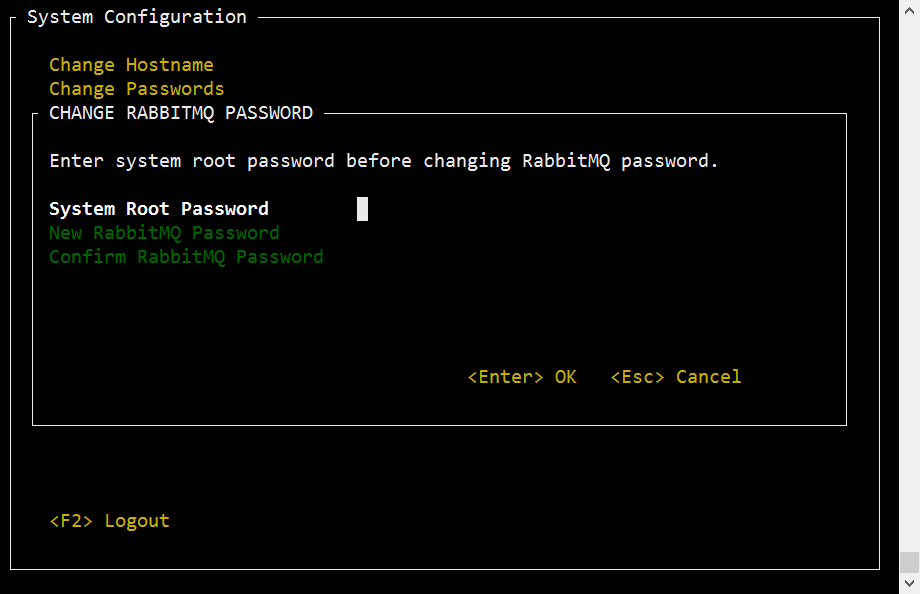Viewport: 920px width, 594px height.
Task: Click the <Esc> key hint
Action: pos(637,377)
